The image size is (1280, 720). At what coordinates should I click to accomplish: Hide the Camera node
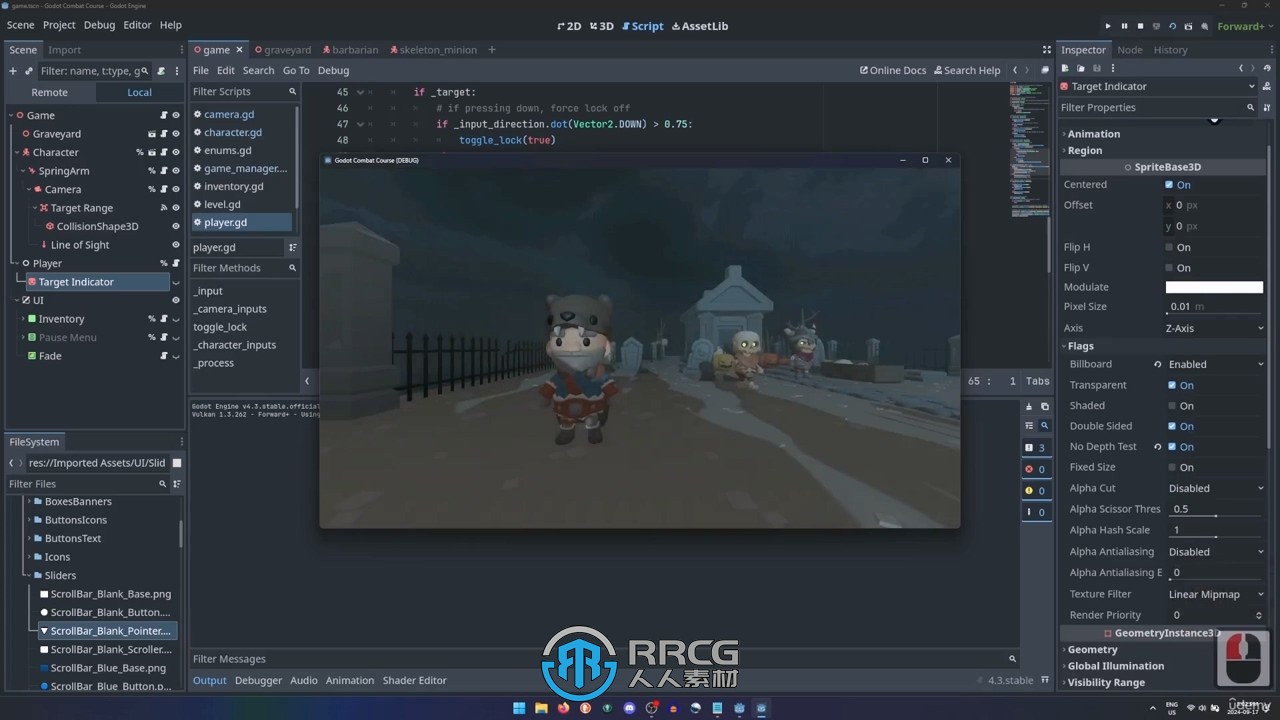tap(176, 189)
